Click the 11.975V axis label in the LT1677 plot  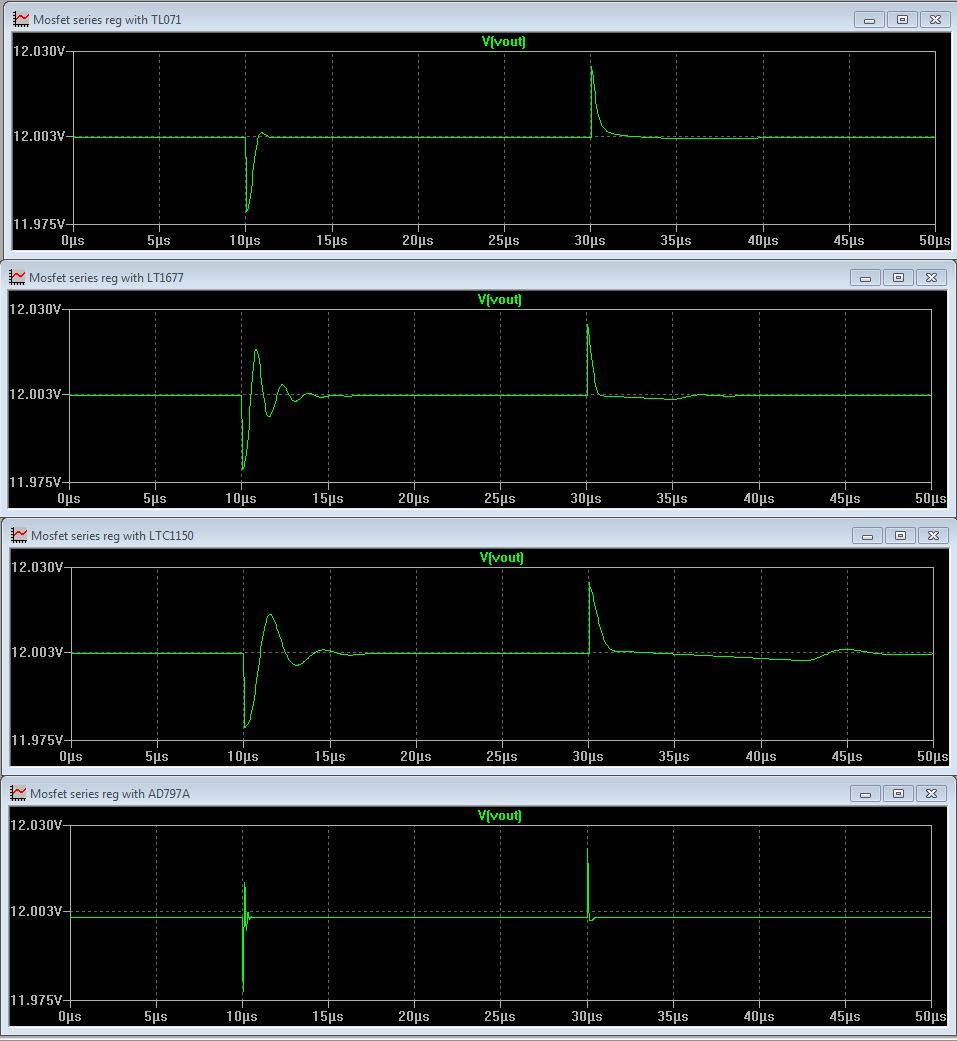click(x=35, y=481)
